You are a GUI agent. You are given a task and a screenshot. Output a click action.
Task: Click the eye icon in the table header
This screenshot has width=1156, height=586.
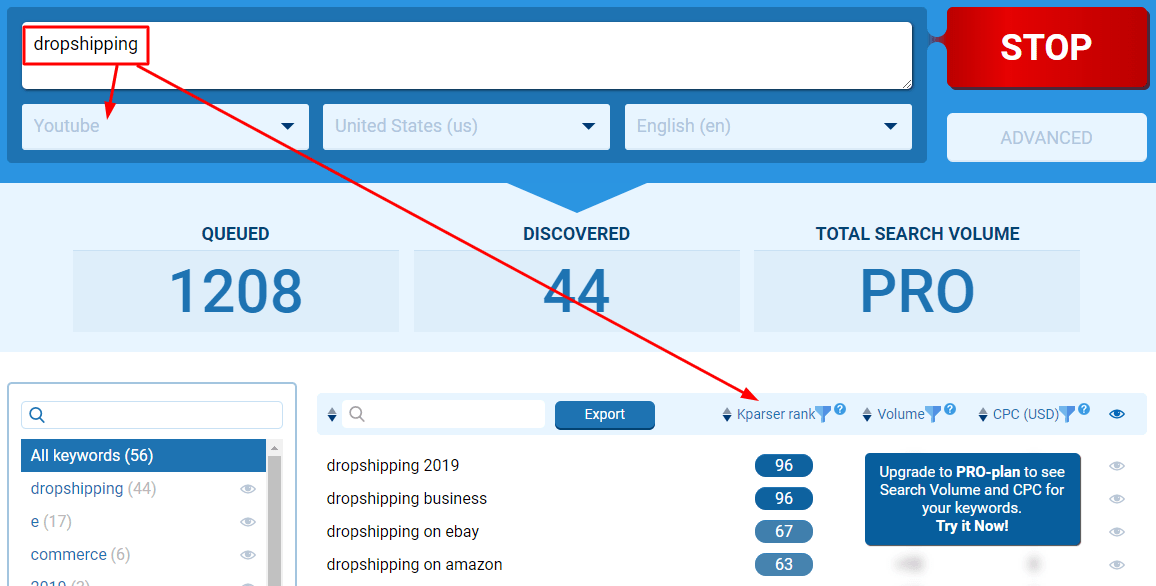pyautogui.click(x=1116, y=413)
